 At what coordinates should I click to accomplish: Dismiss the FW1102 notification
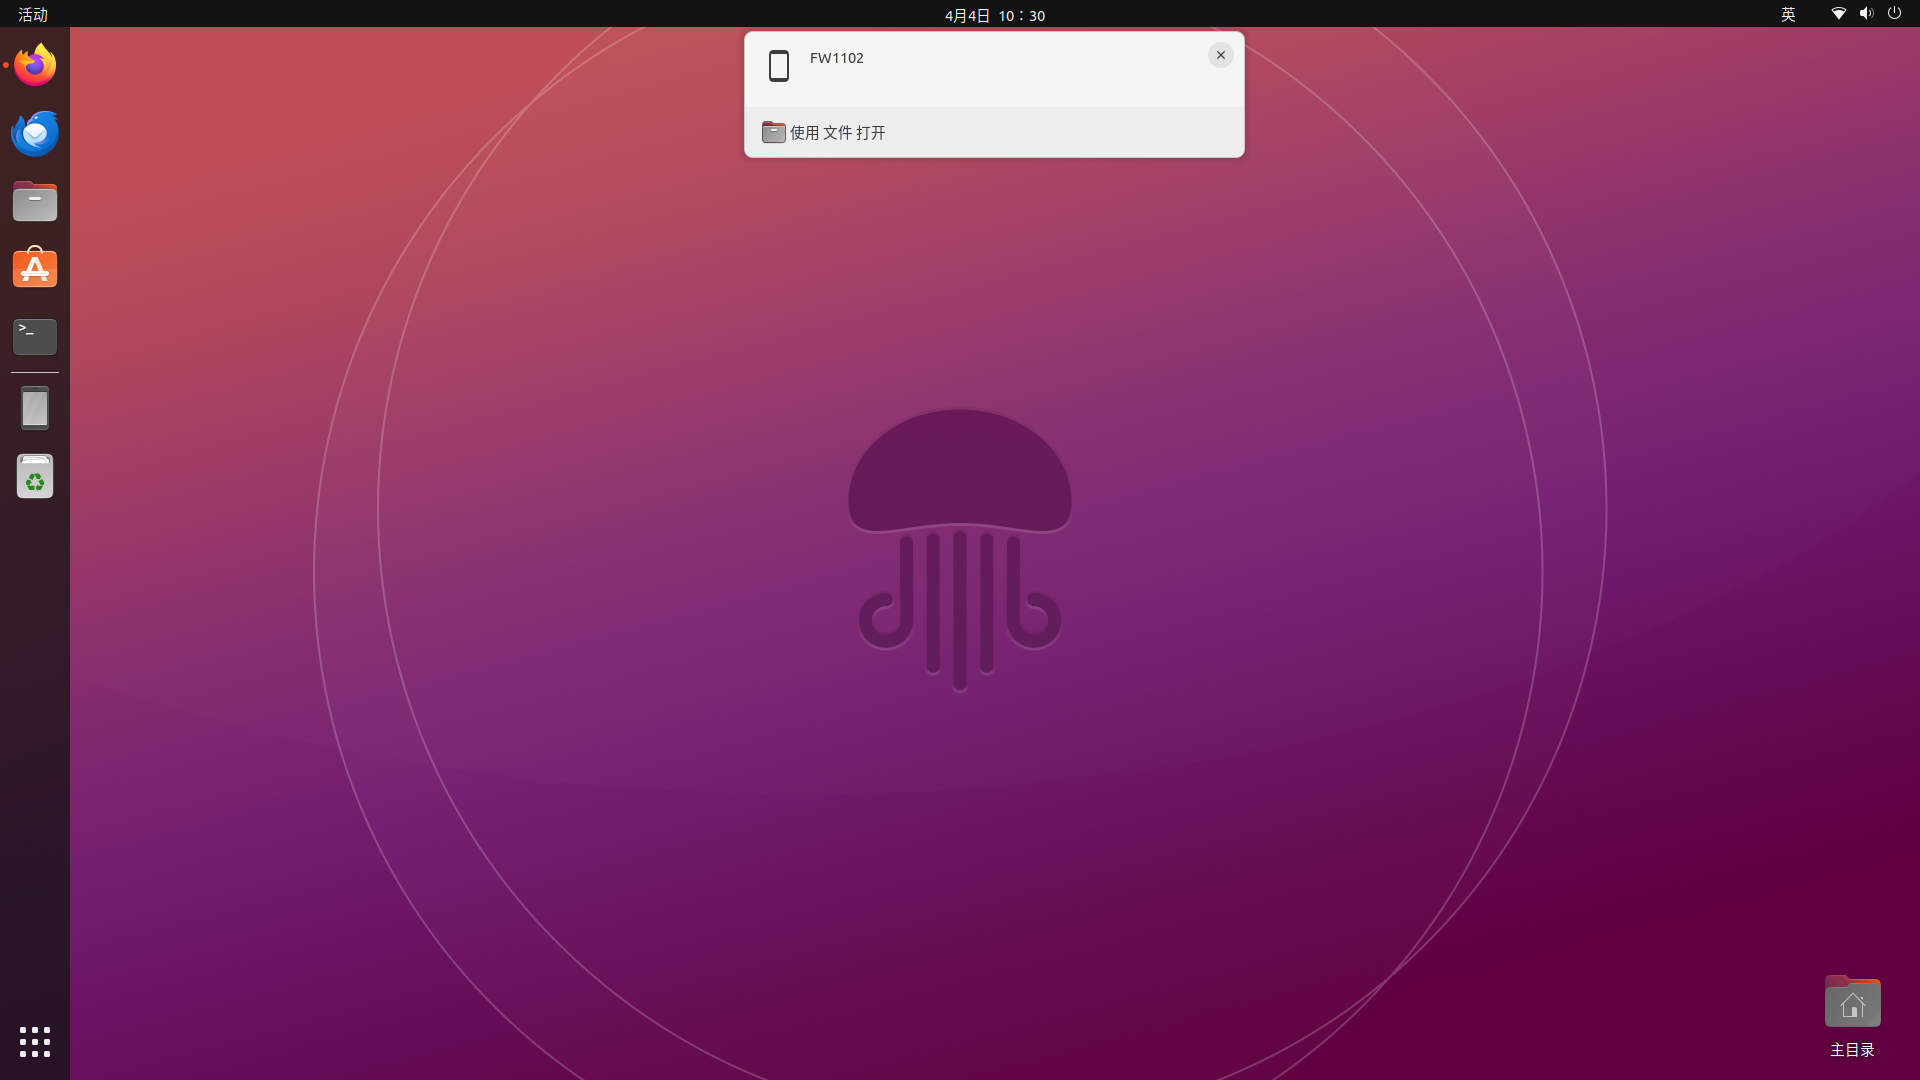pos(1220,55)
